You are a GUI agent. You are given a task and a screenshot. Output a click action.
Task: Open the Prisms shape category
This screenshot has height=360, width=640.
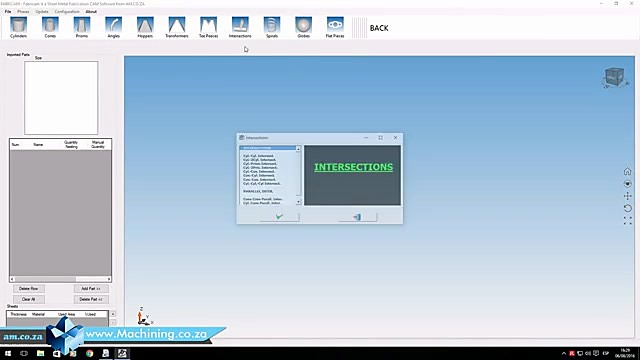[x=82, y=27]
